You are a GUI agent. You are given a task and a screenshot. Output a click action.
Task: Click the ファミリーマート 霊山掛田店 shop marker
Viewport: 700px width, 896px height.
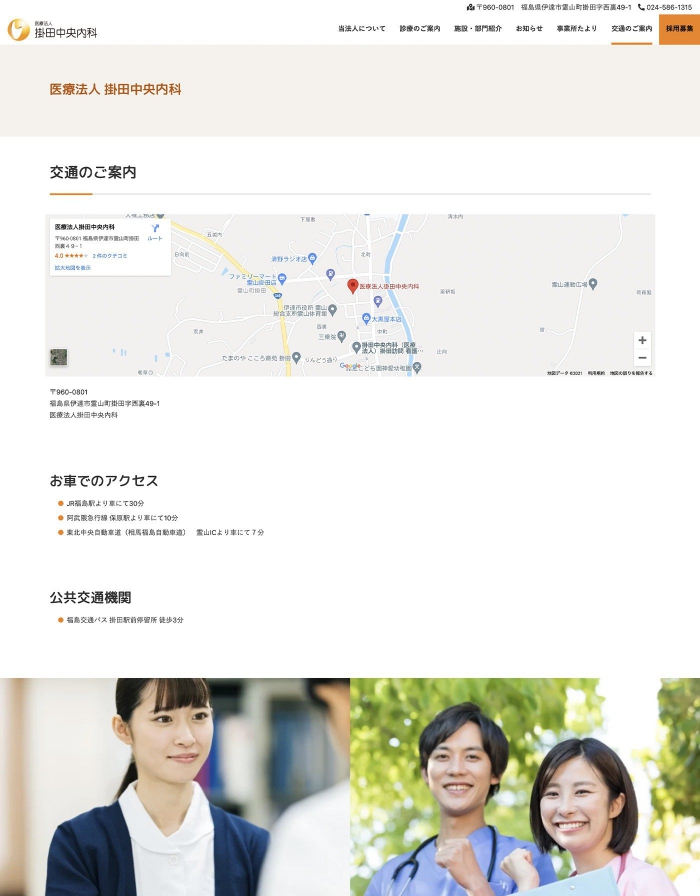[x=282, y=279]
